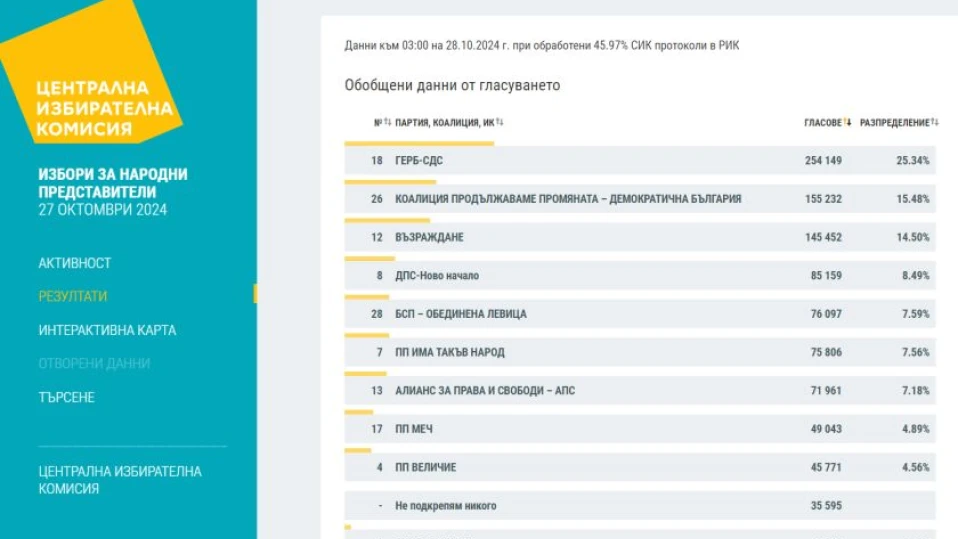Viewport: 958px width, 539px height.
Task: Select КОАЛИЦИЯ ПРОДЪЛЖАВАМЕ ПРОМЯНАТА – ДЕМОКРАТИЧНА БЪЛГАРИЯ row
Action: pyautogui.click(x=640, y=199)
